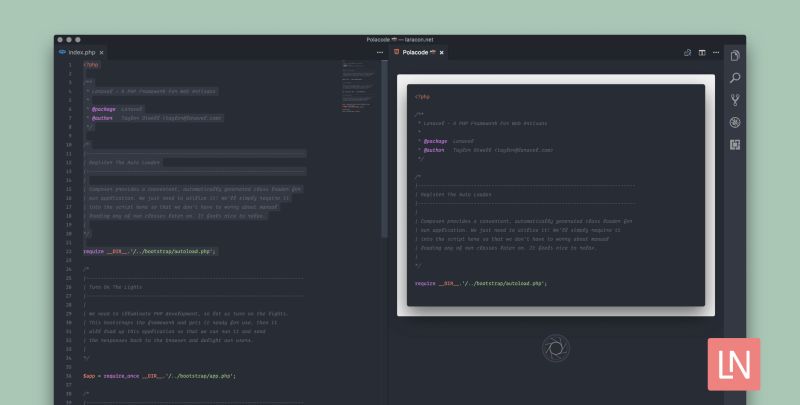The height and width of the screenshot is (405, 800).
Task: Click the @package annotation in editor
Action: pos(104,109)
